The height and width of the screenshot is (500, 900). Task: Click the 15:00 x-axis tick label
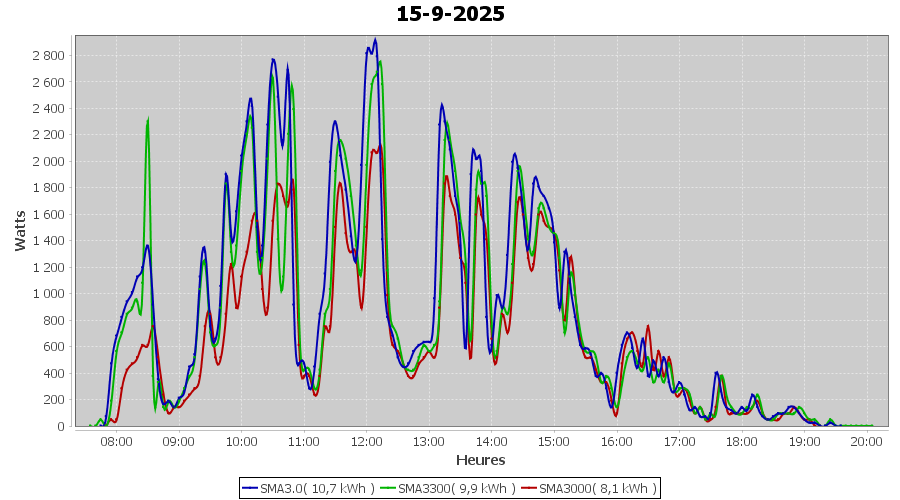point(554,442)
